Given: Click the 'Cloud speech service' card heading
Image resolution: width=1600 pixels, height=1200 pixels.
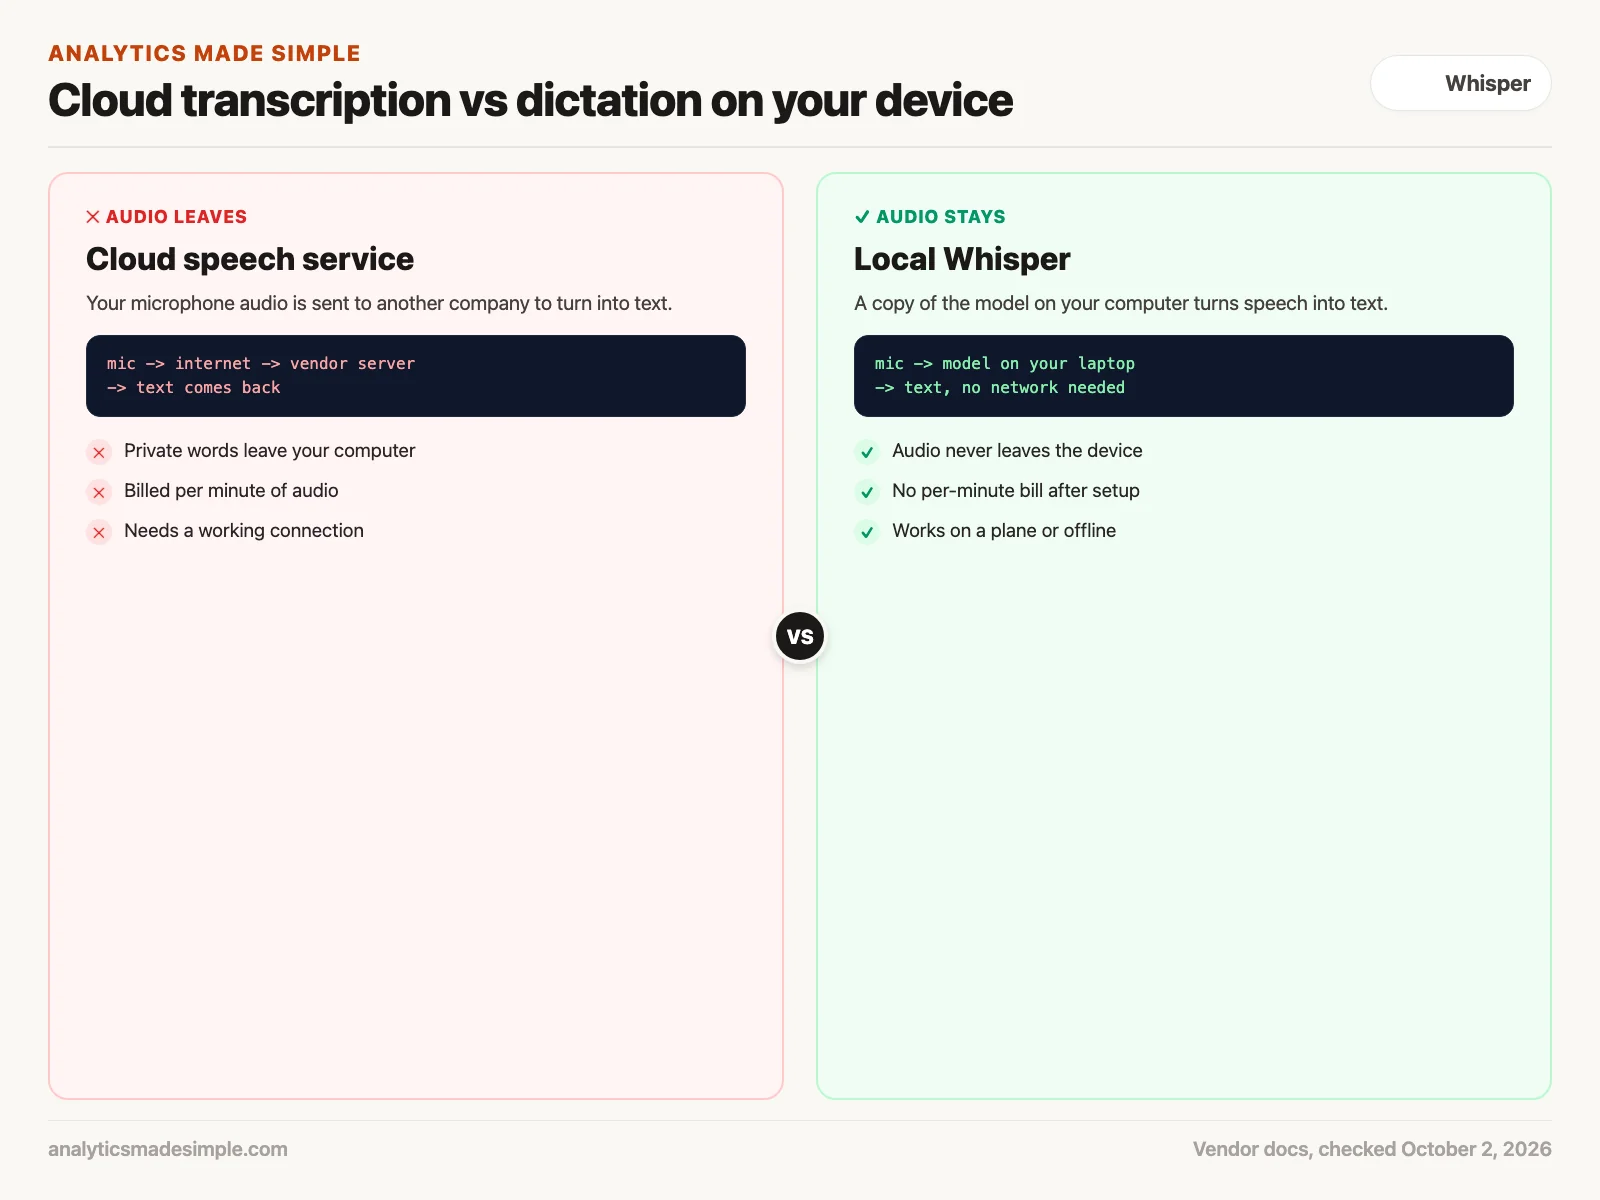Looking at the screenshot, I should (x=250, y=259).
